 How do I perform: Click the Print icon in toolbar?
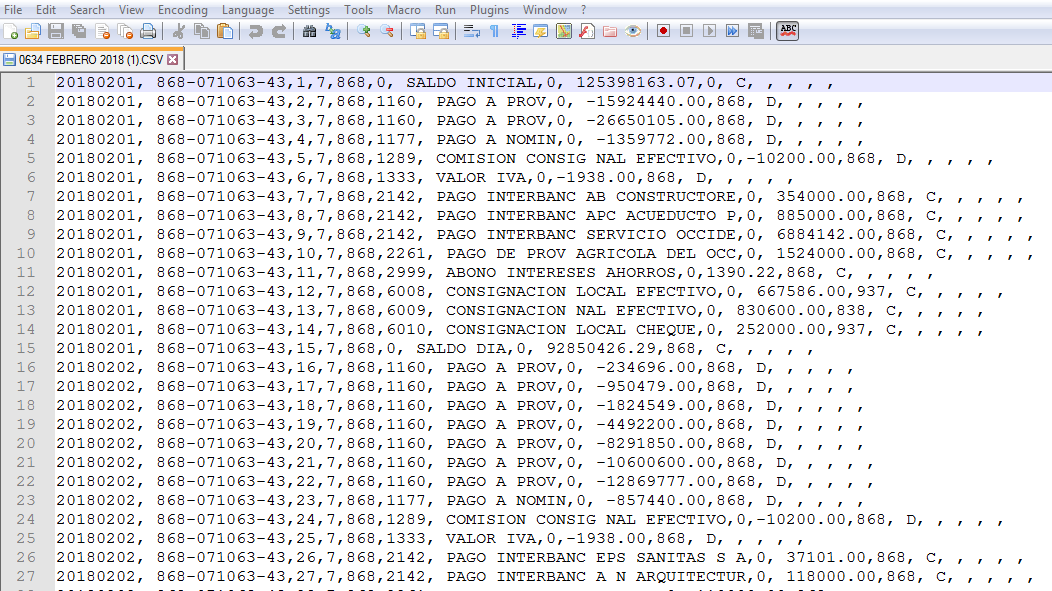pyautogui.click(x=148, y=31)
